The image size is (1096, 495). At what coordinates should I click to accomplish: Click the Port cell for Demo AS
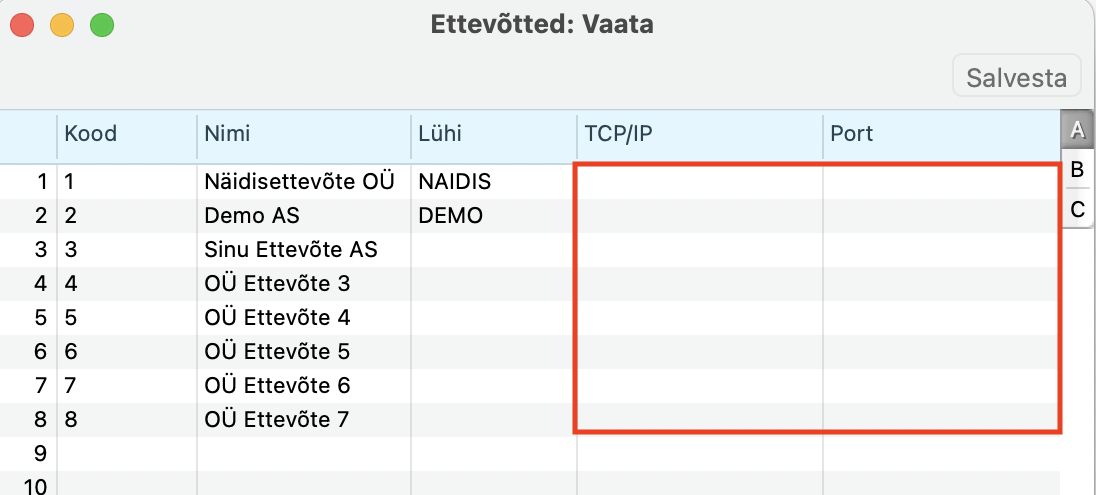[940, 216]
